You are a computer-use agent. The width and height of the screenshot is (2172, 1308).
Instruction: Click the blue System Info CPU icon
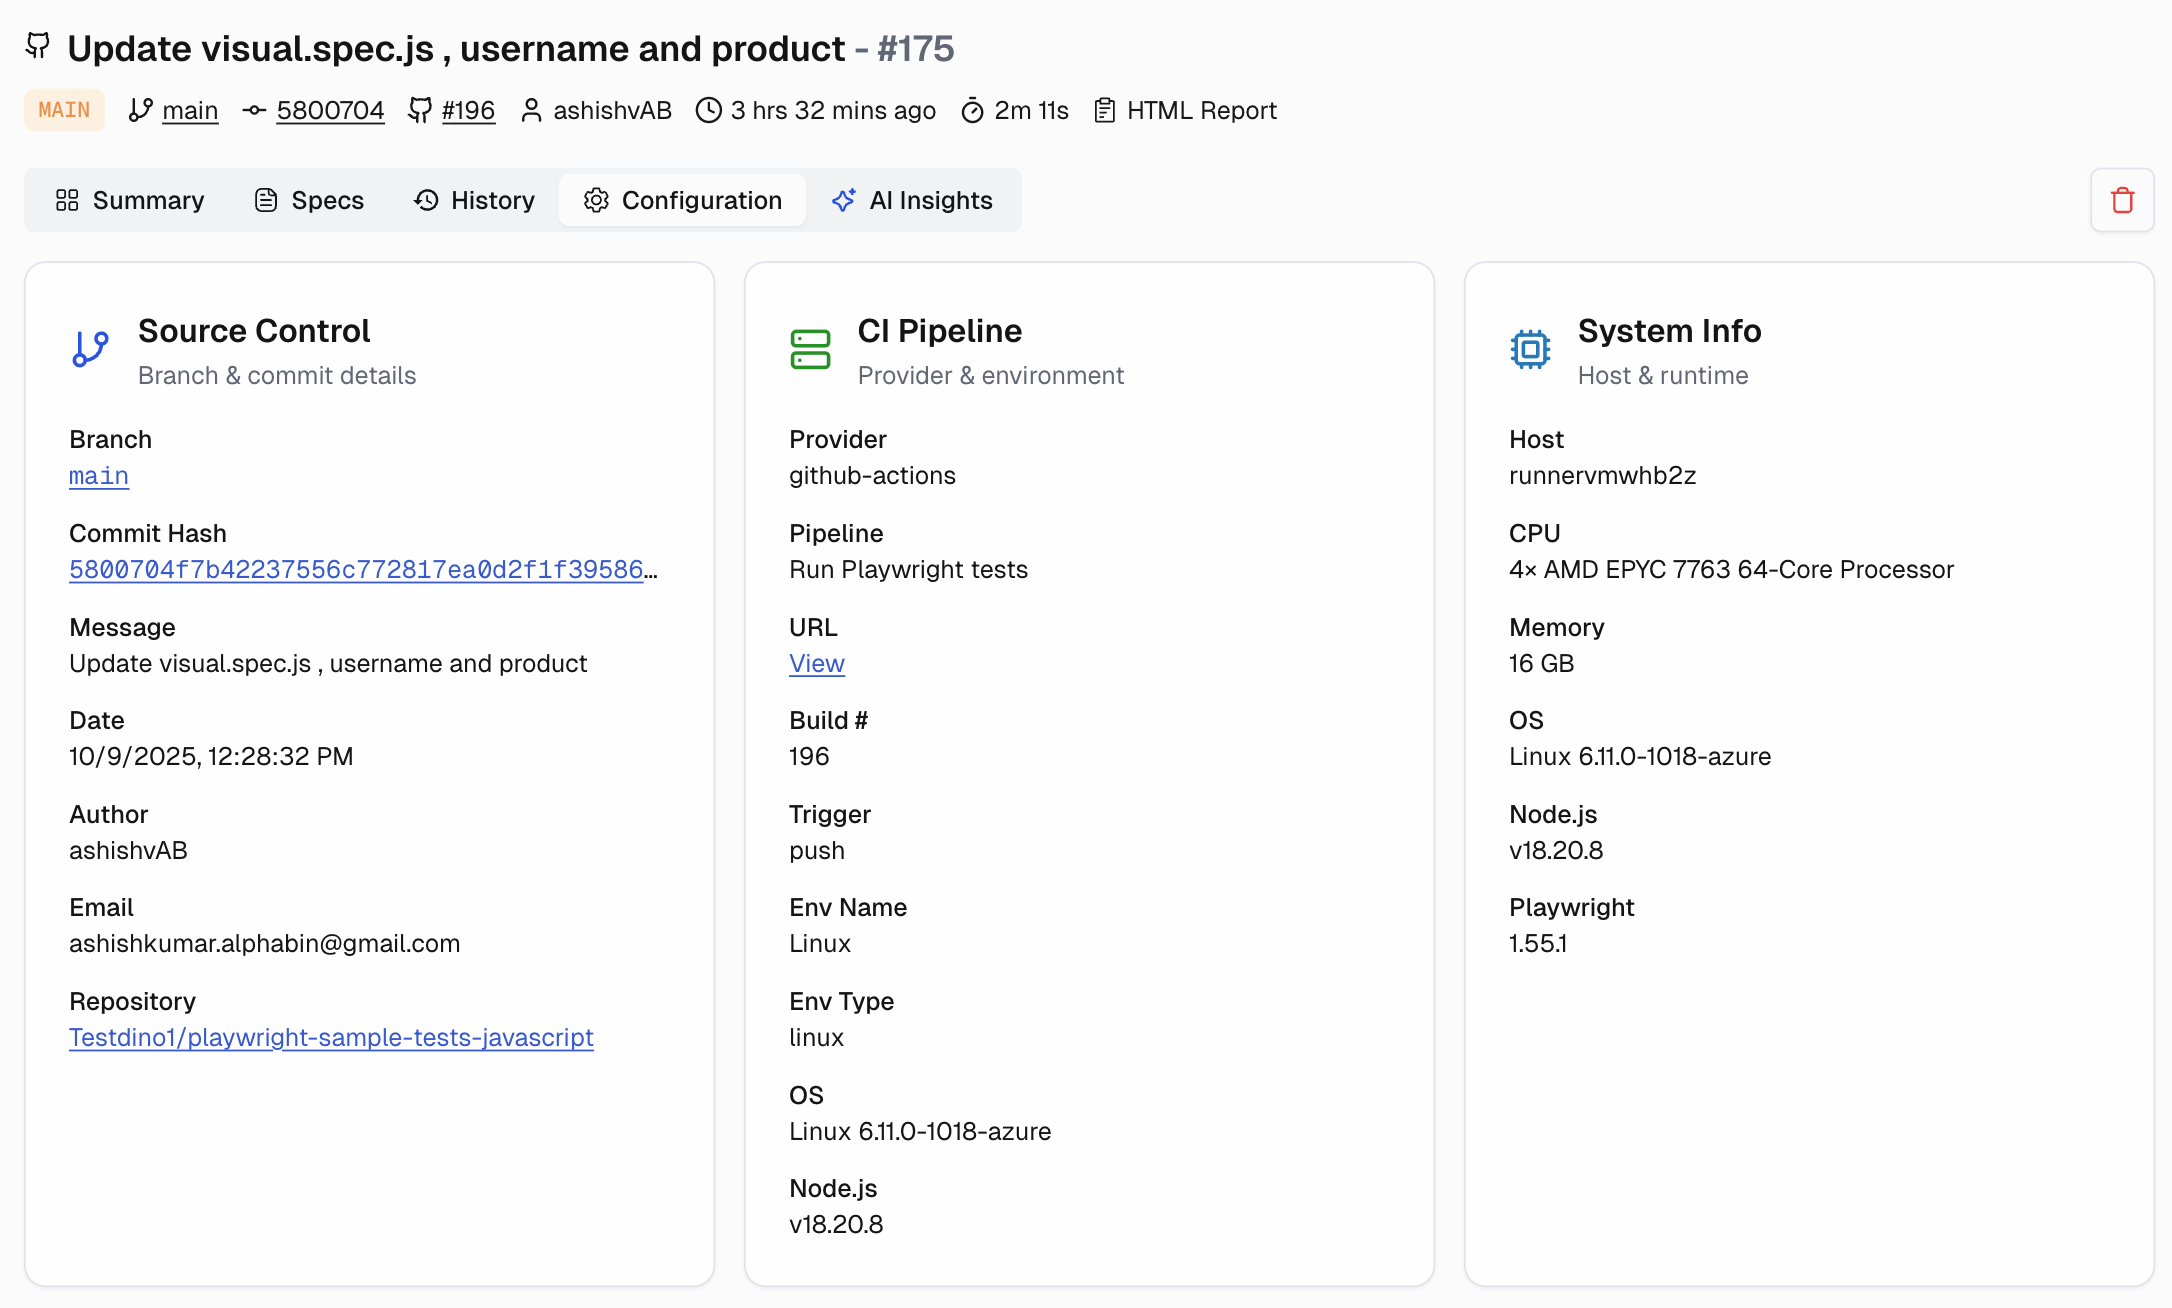[1530, 349]
